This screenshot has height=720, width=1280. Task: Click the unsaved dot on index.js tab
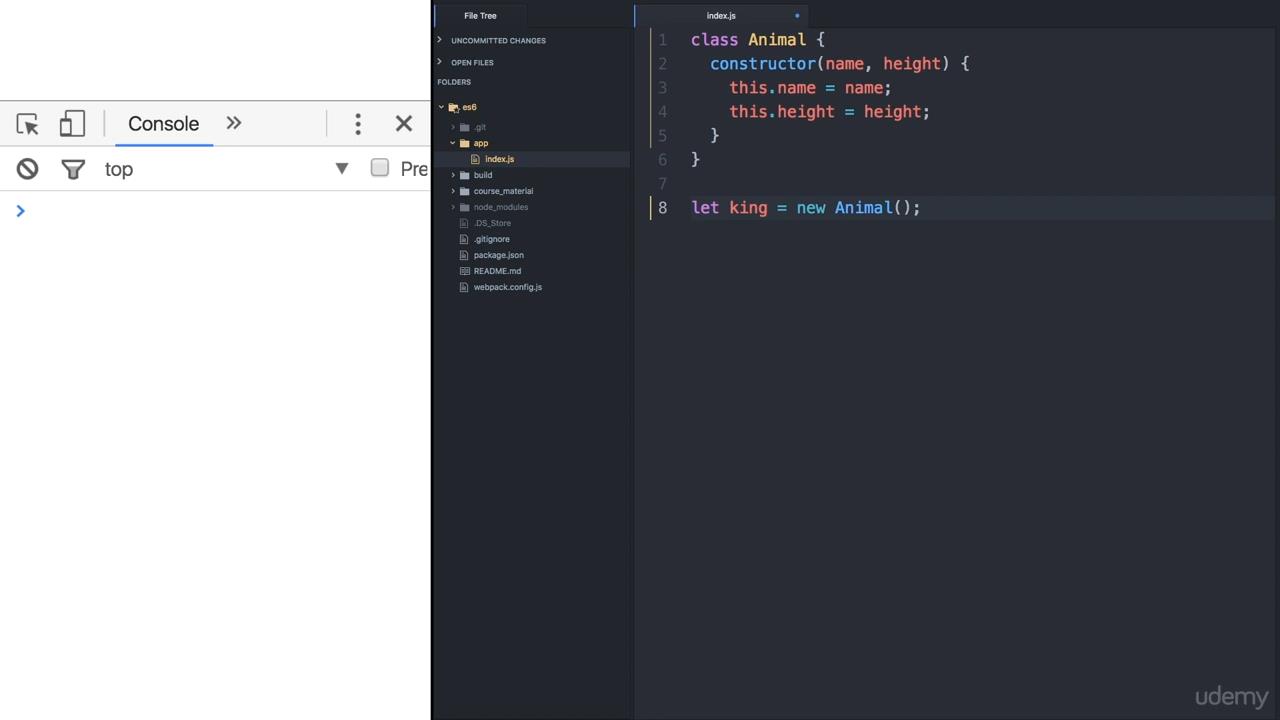(x=797, y=16)
